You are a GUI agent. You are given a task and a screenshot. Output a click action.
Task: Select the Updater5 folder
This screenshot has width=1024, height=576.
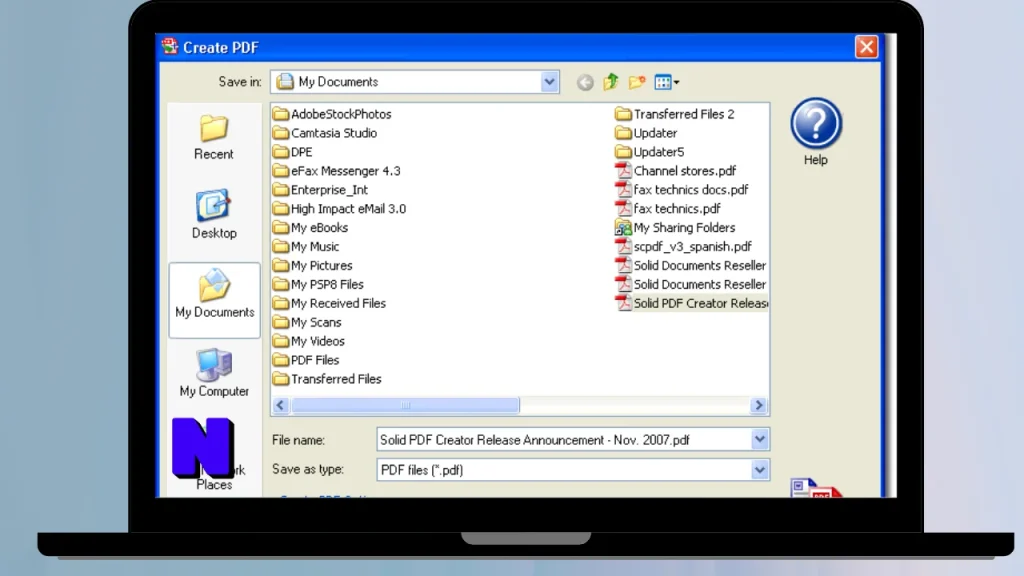tap(650, 152)
